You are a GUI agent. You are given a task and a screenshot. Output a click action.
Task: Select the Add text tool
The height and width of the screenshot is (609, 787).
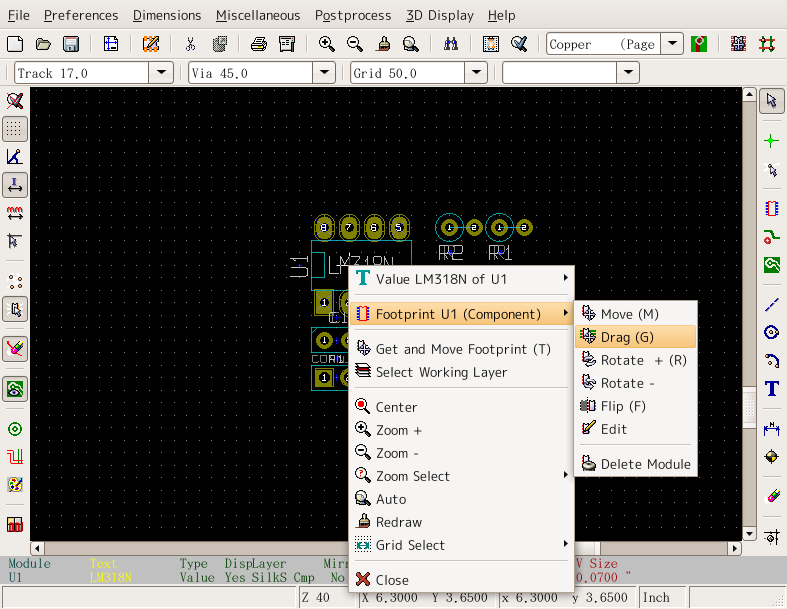[771, 389]
